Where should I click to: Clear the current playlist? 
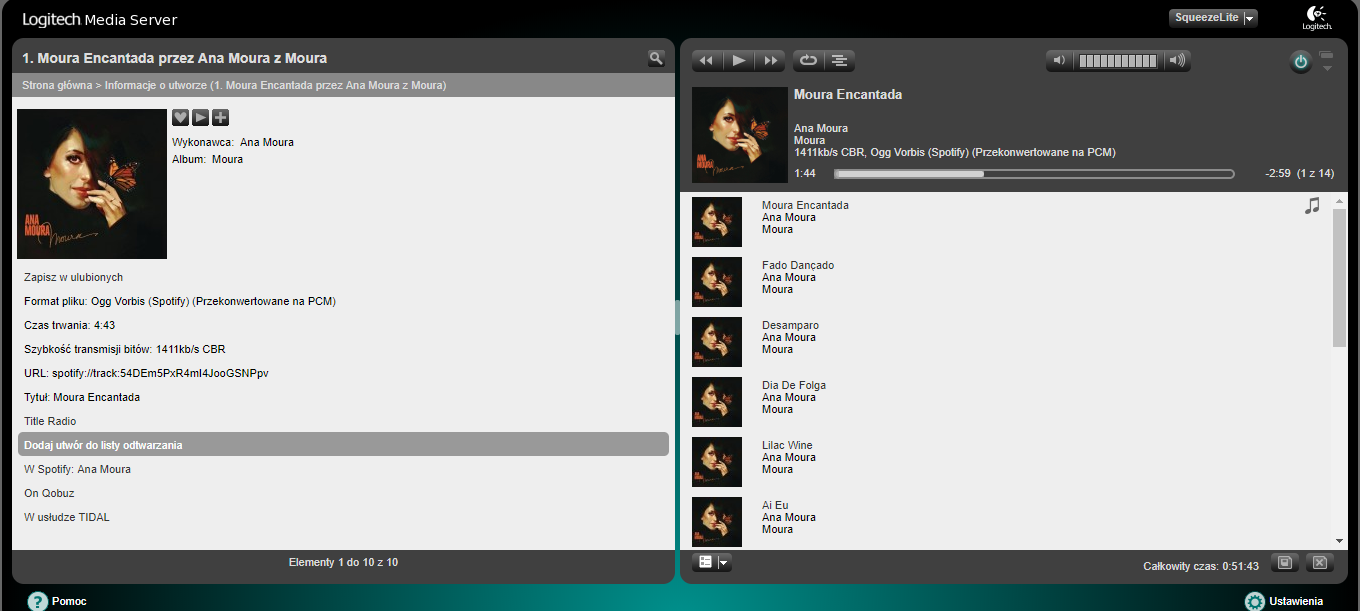(1319, 563)
